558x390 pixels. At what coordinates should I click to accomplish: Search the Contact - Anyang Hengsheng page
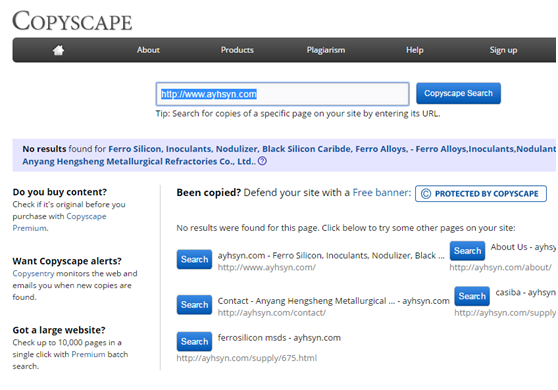[x=194, y=305]
